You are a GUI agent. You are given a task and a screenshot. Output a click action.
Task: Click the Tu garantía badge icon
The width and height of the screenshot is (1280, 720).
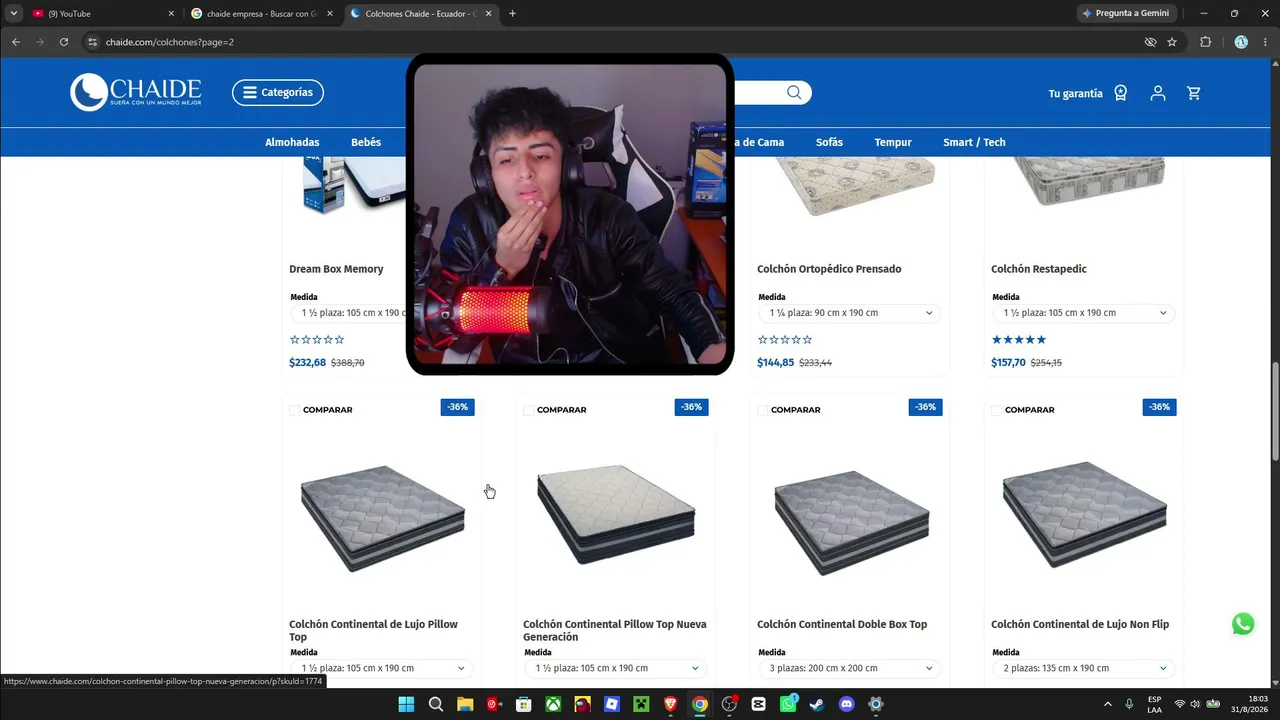[1121, 93]
